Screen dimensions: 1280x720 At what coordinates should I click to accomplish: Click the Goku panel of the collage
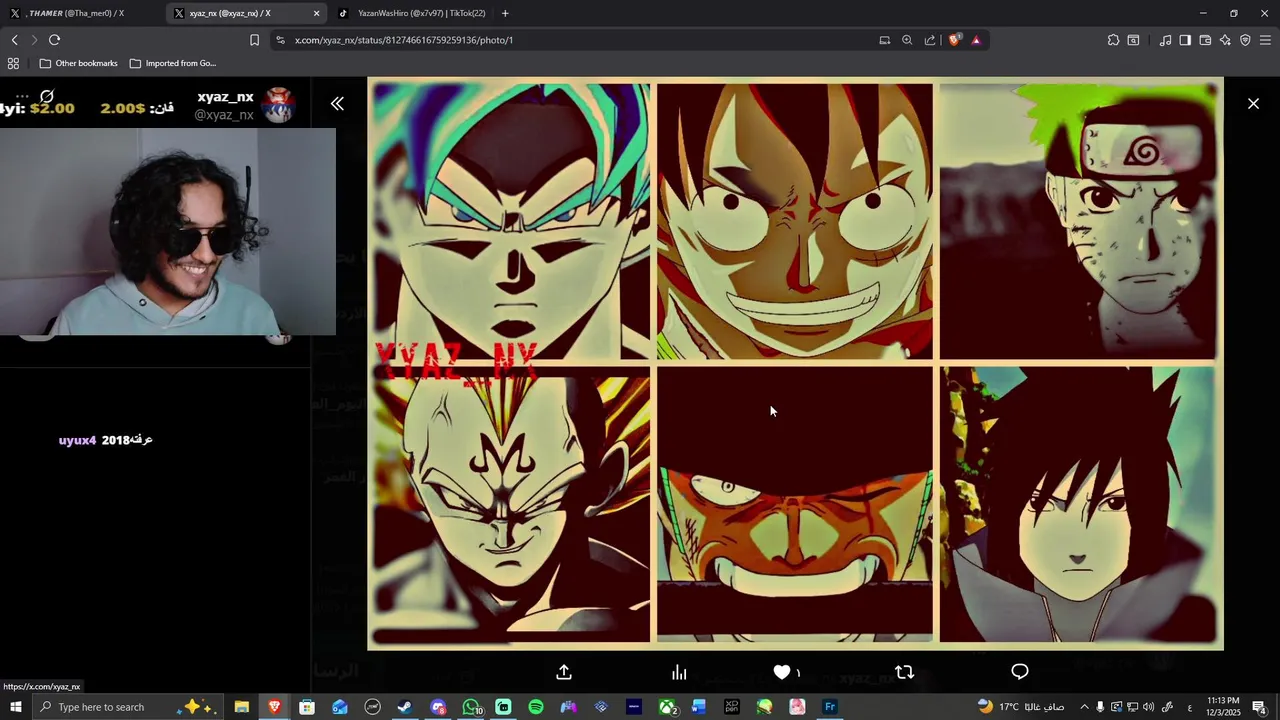[511, 220]
